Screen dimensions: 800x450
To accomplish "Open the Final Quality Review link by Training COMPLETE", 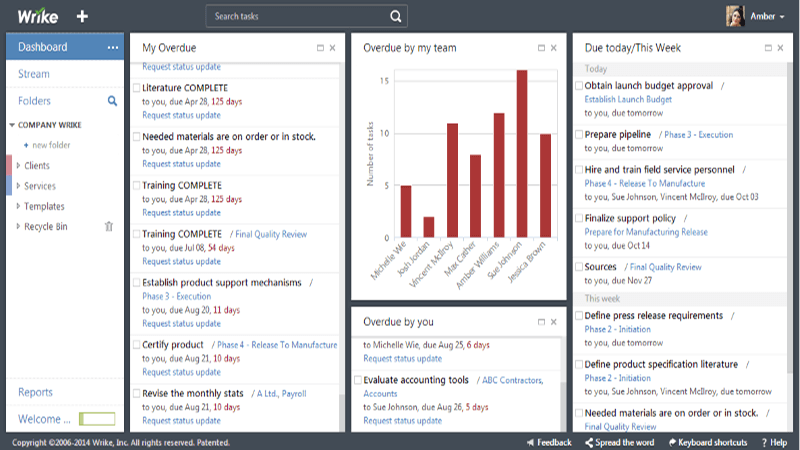I will coord(271,234).
